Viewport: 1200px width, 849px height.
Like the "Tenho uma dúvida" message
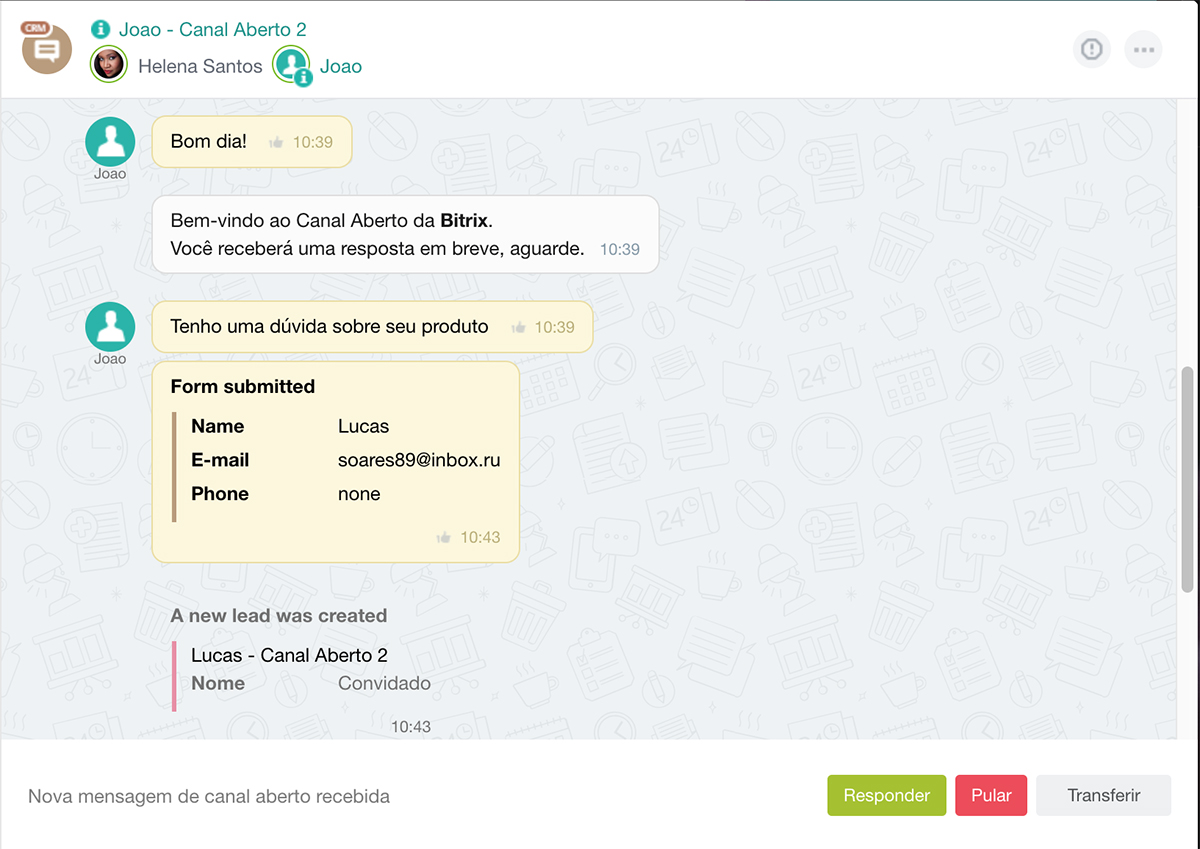[x=518, y=328]
